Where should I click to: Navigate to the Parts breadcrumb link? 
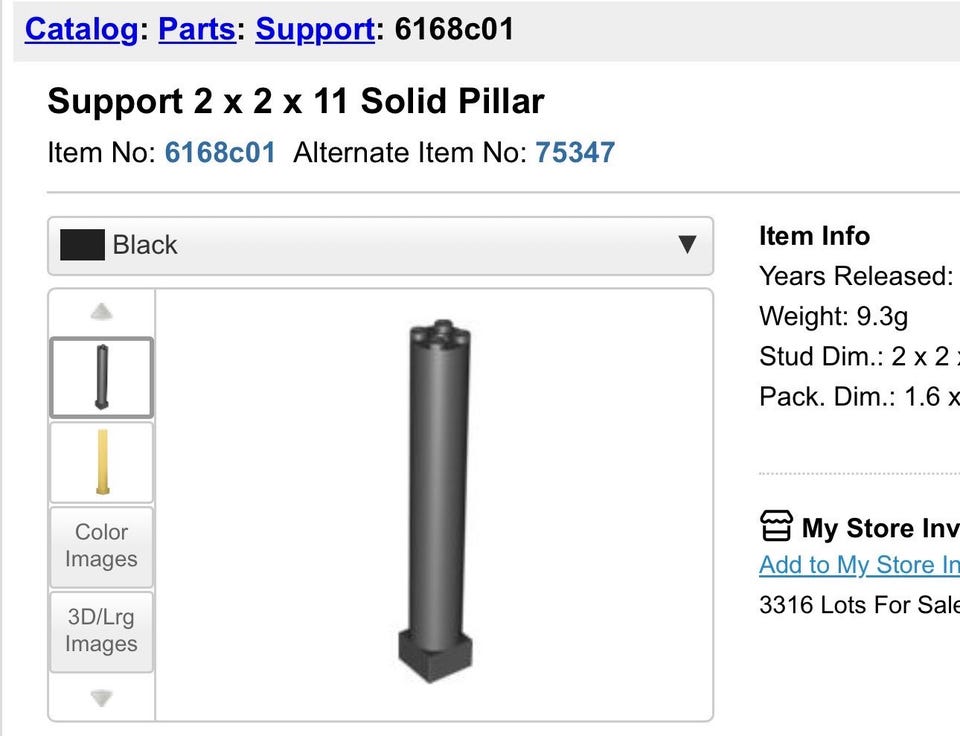(197, 29)
